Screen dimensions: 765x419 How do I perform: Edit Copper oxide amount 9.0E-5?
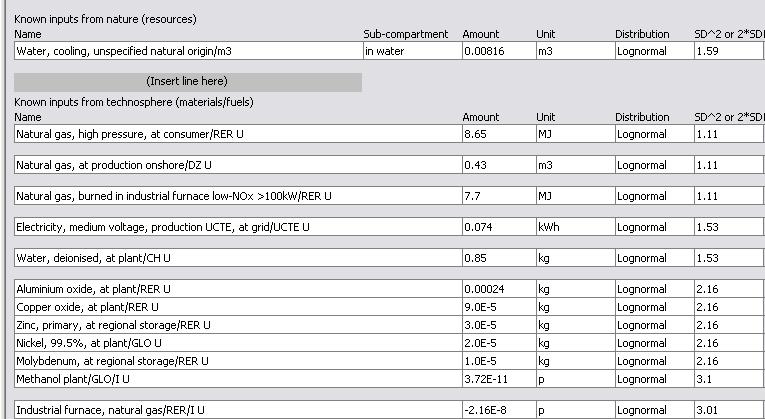(x=496, y=308)
